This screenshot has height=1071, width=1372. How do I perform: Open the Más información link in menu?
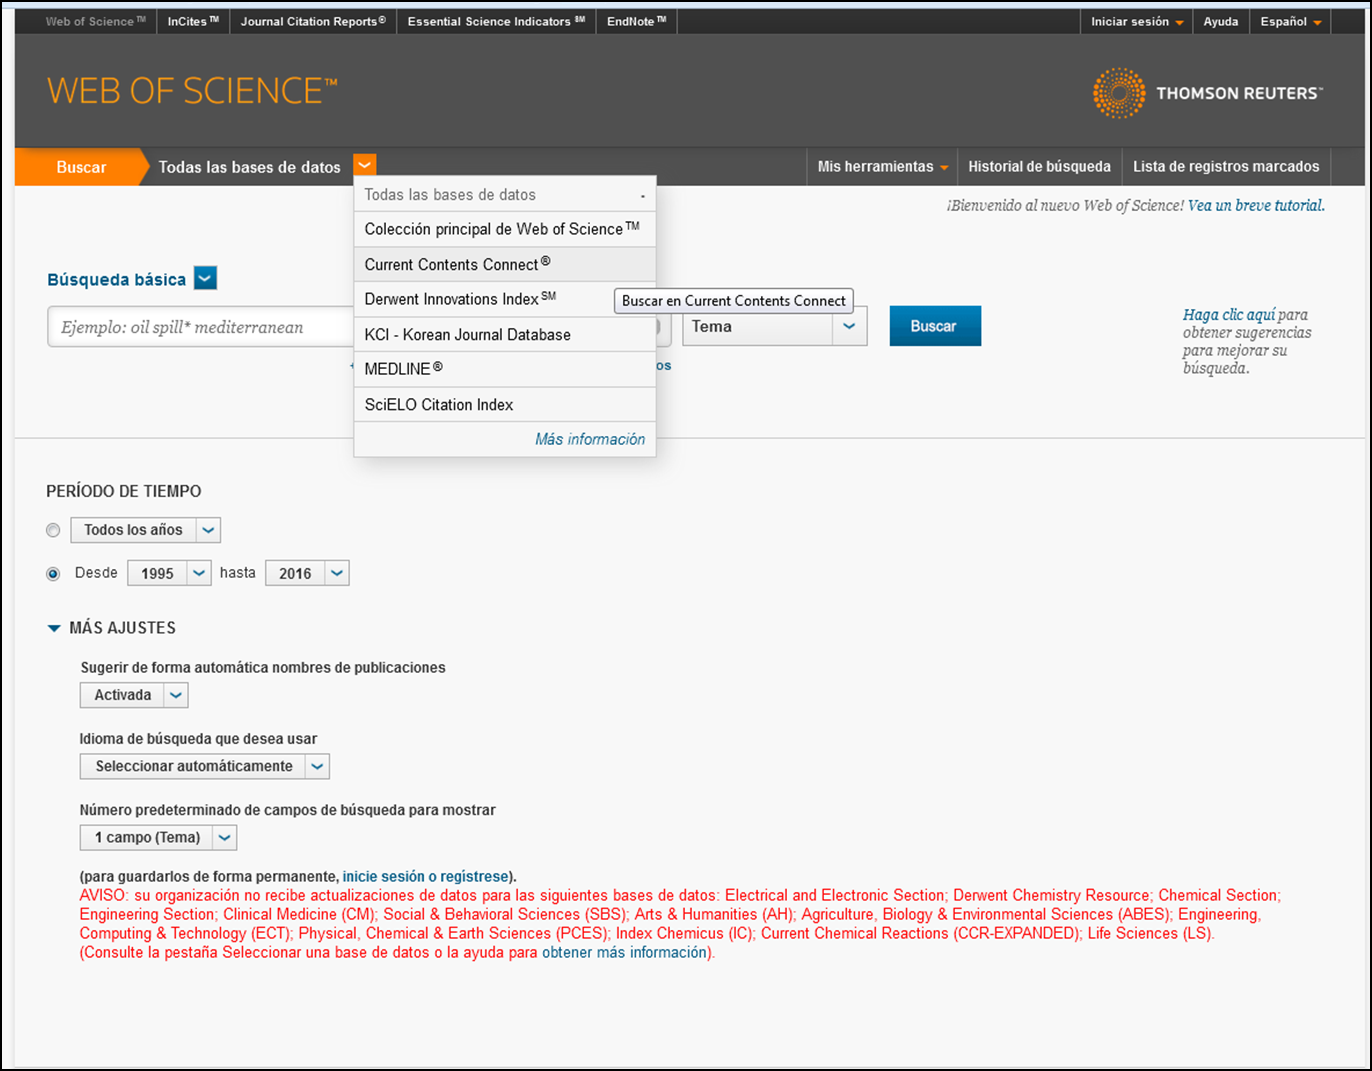[x=590, y=439]
